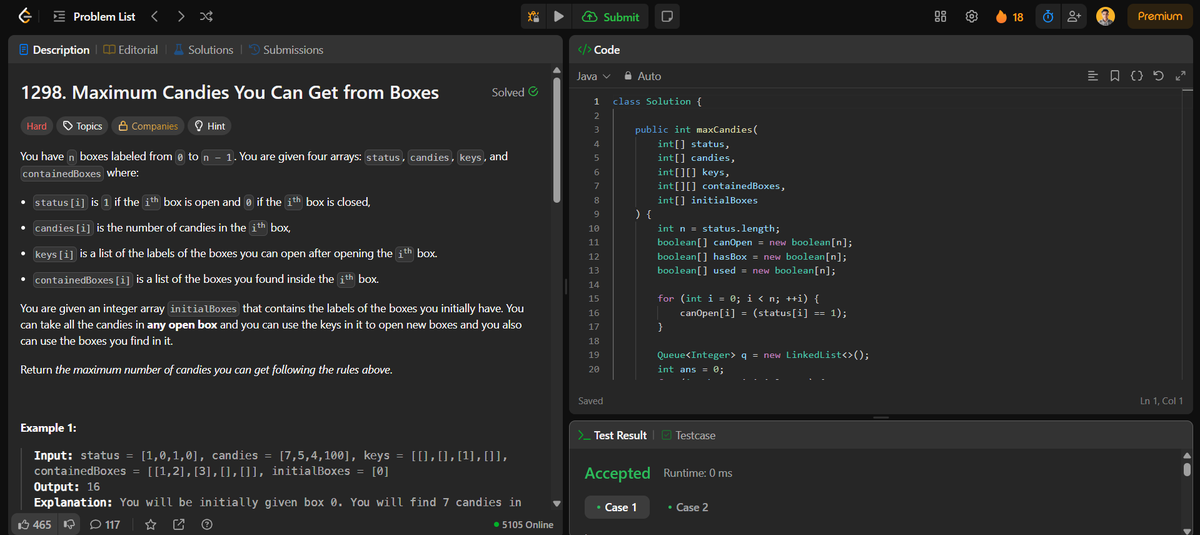Like the problem with thumbs-up 465
1200x535 pixels.
click(36, 525)
